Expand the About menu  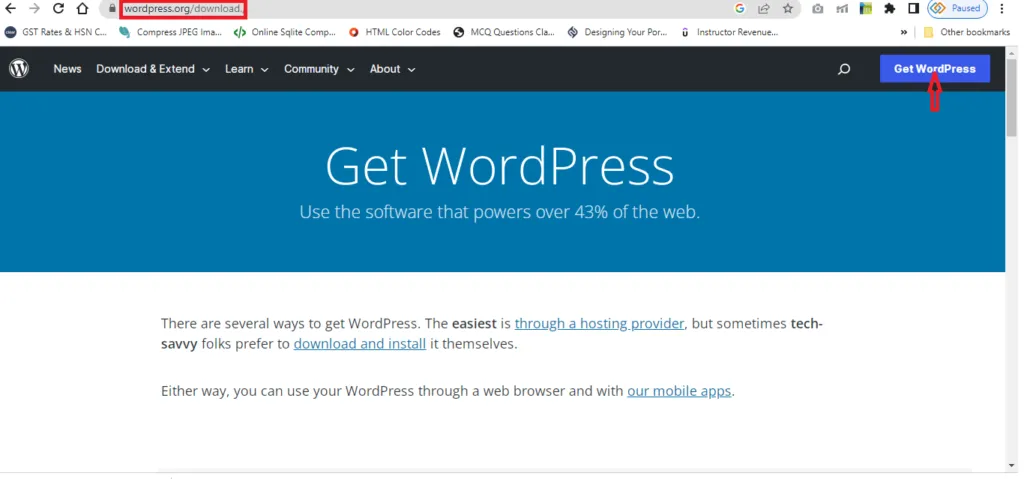point(392,69)
